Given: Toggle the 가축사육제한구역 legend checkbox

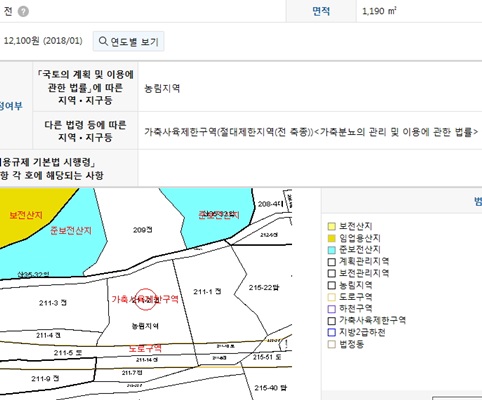Looking at the screenshot, I should pyautogui.click(x=331, y=321).
